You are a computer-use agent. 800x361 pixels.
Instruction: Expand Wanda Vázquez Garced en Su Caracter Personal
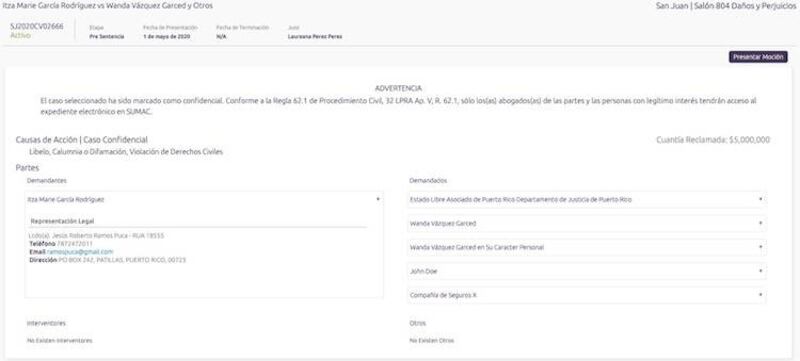(x=587, y=247)
